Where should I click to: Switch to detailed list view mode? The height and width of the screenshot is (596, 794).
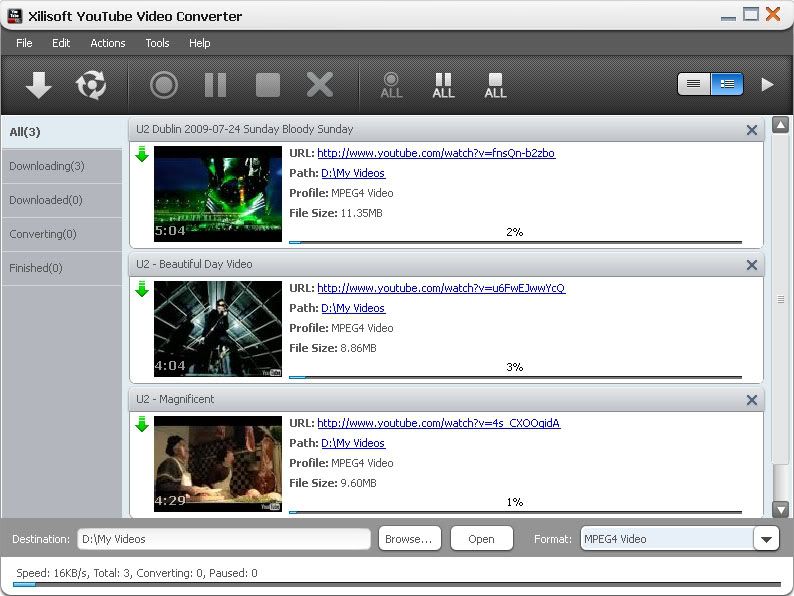coord(727,84)
